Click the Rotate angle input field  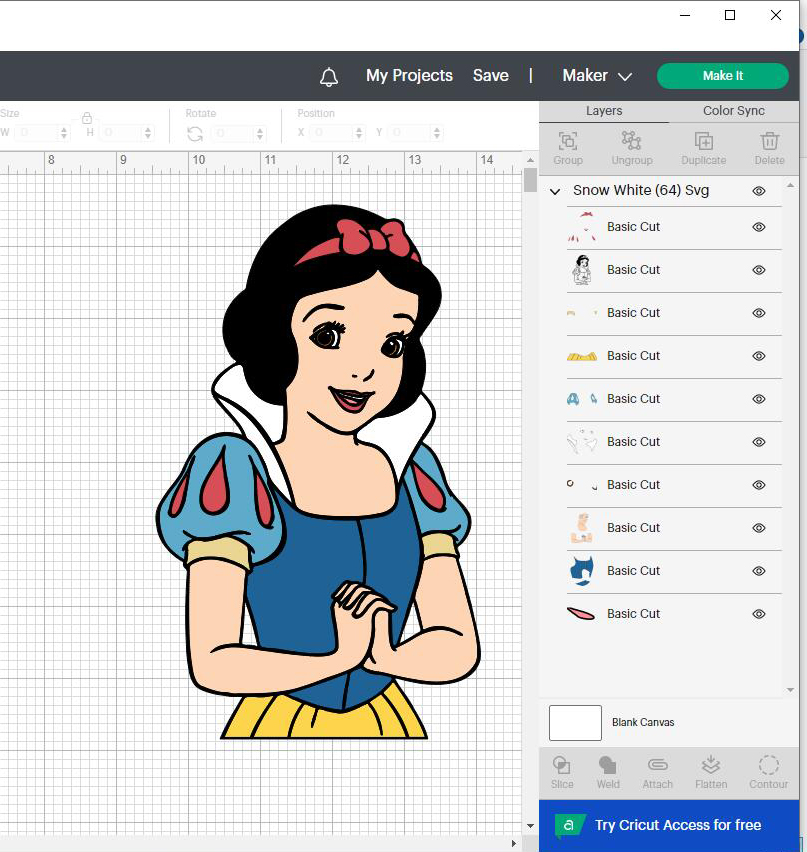pos(234,134)
